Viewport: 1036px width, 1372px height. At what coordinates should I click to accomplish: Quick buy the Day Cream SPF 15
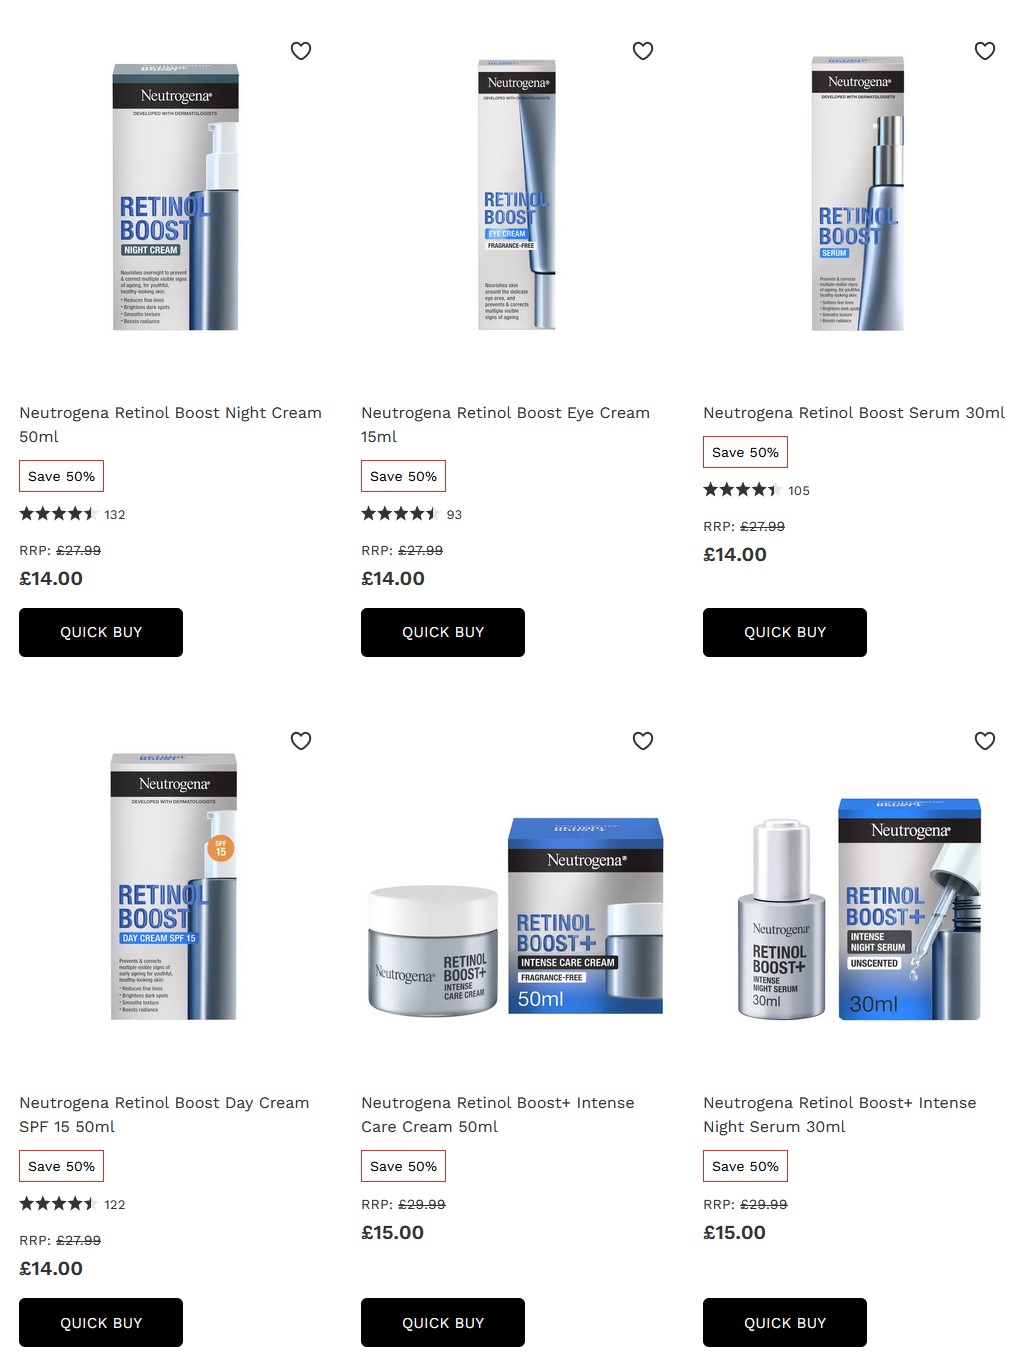pyautogui.click(x=101, y=1322)
